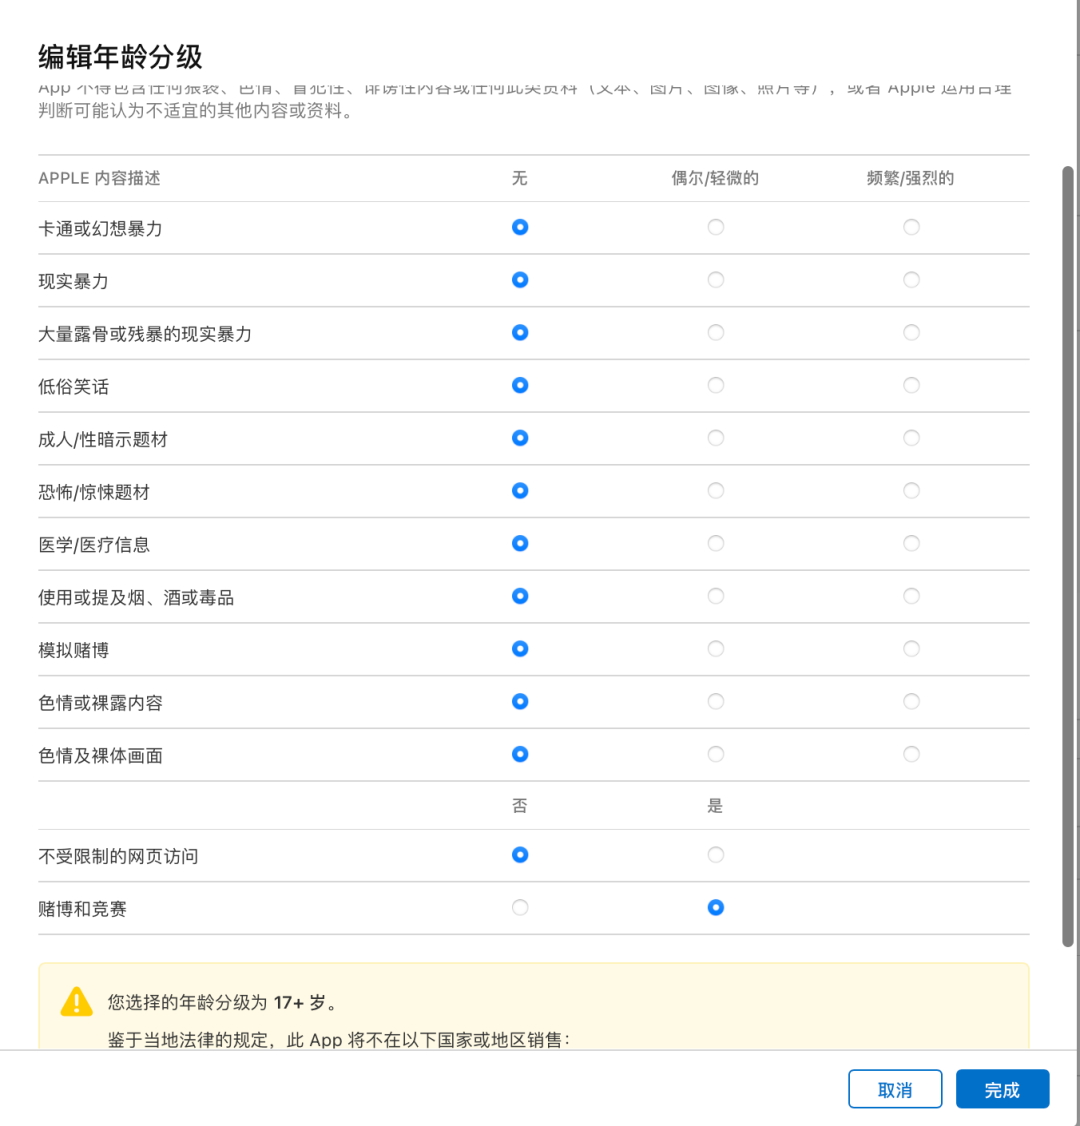Select 无 for 大量露骨或残暴的现实暴力
This screenshot has height=1126, width=1080.
(520, 332)
